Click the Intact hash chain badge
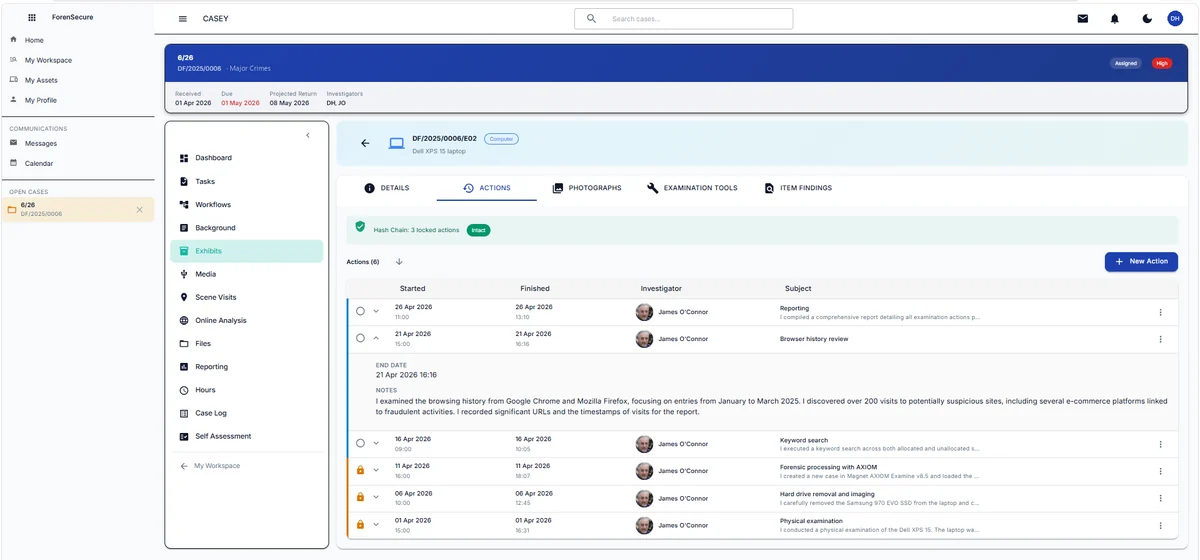Viewport: 1200px width, 560px height. (x=478, y=230)
